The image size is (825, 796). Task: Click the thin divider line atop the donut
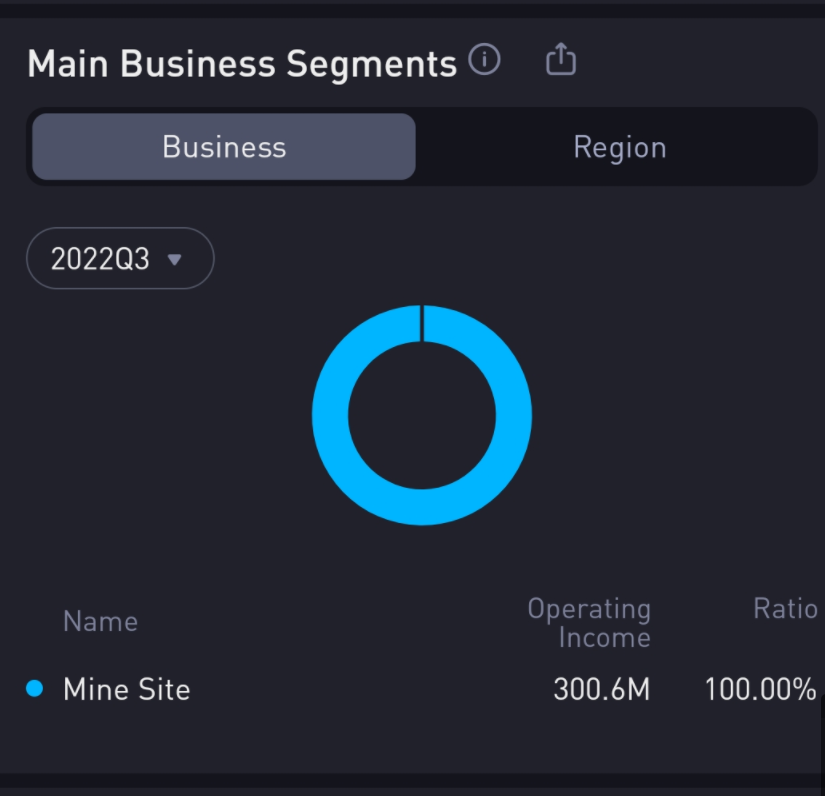pos(422,323)
